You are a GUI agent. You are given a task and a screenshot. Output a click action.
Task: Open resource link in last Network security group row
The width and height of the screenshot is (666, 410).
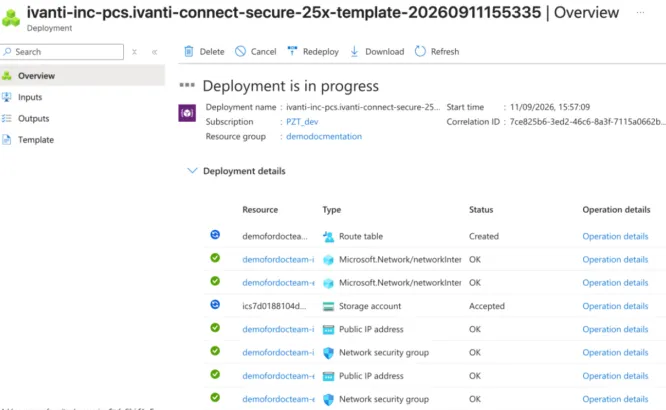tap(278, 399)
